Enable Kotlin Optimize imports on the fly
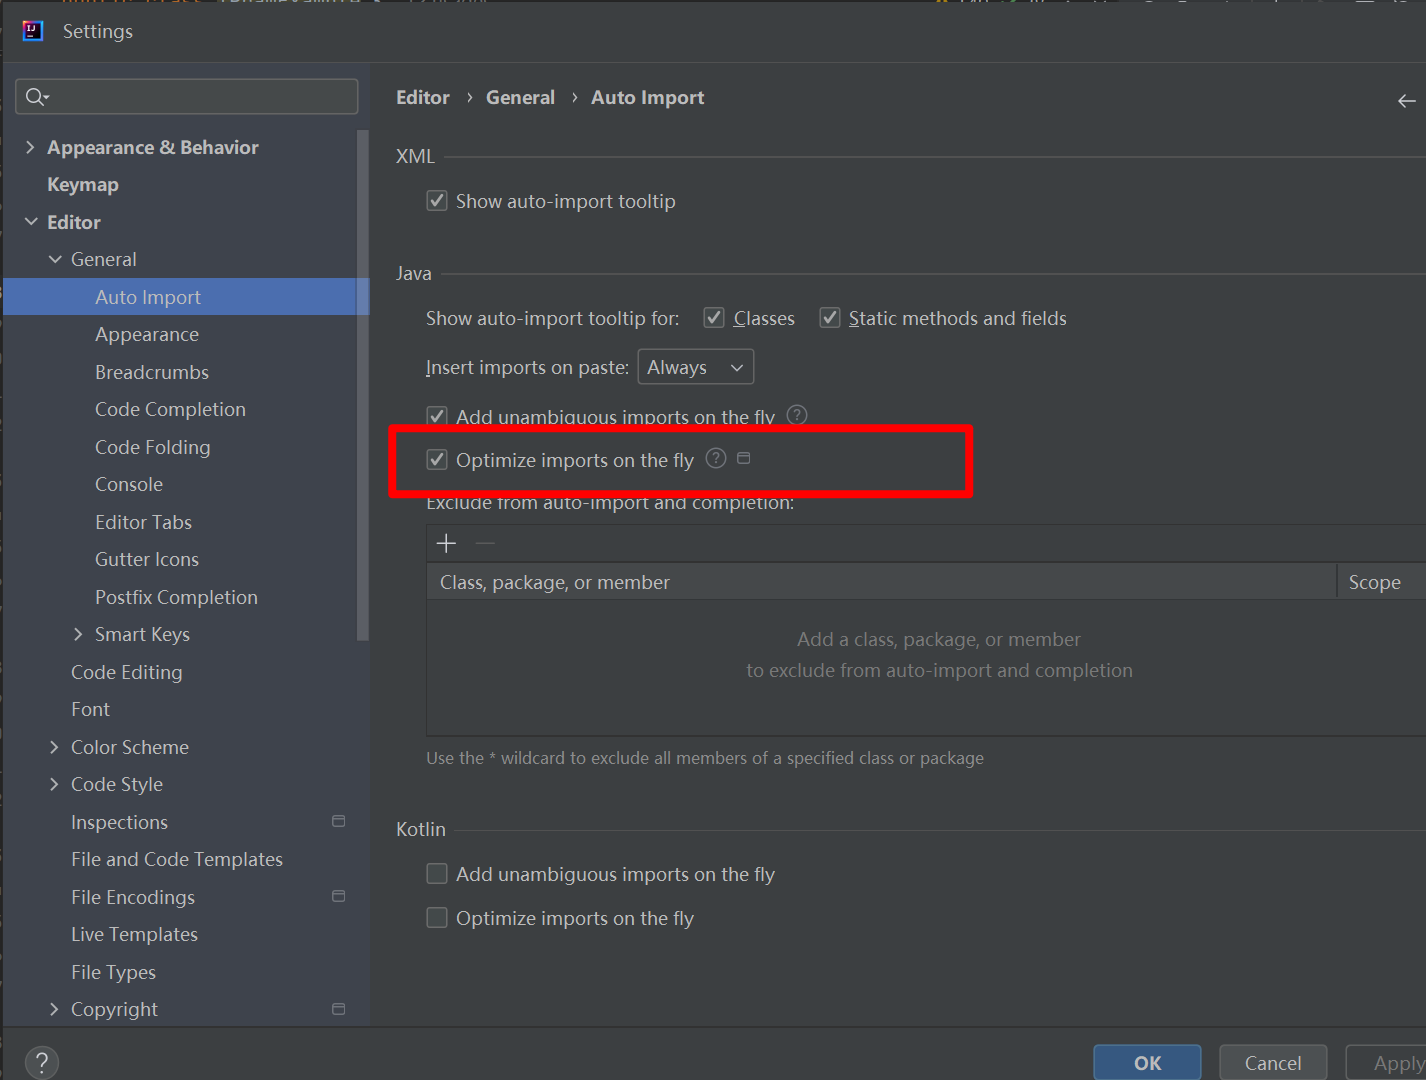The width and height of the screenshot is (1426, 1080). click(x=437, y=918)
